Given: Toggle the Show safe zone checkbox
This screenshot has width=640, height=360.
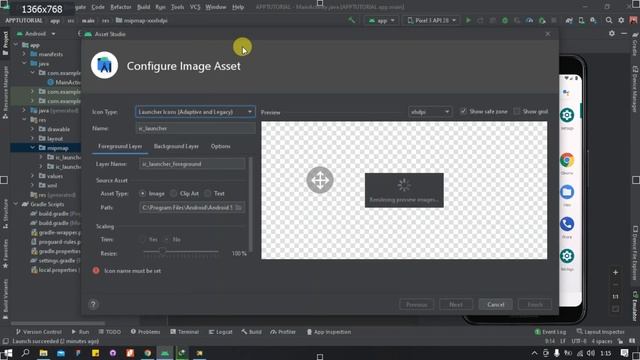Looking at the screenshot, I should tap(463, 111).
